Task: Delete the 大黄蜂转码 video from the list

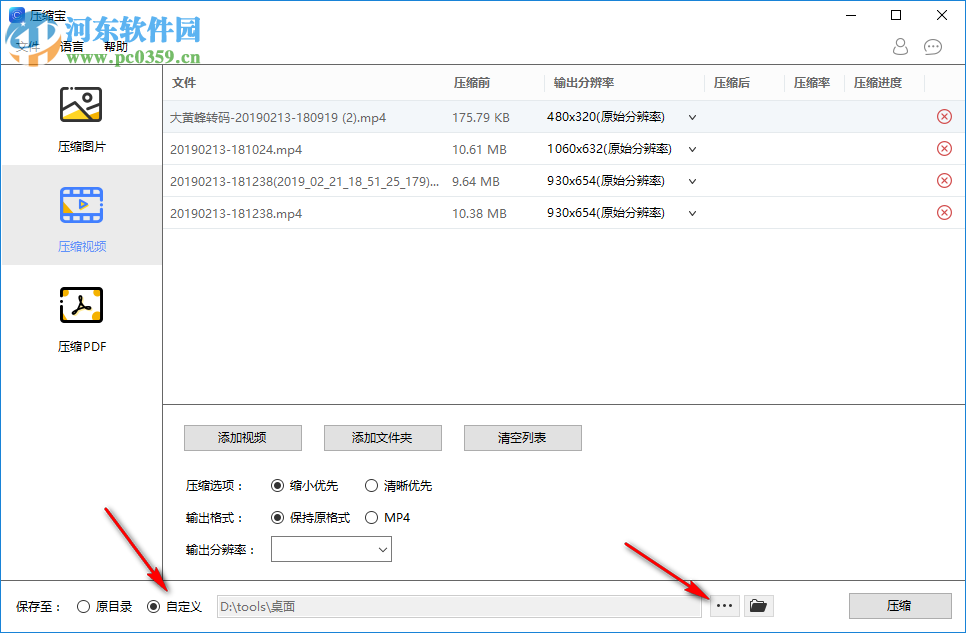Action: coord(943,116)
